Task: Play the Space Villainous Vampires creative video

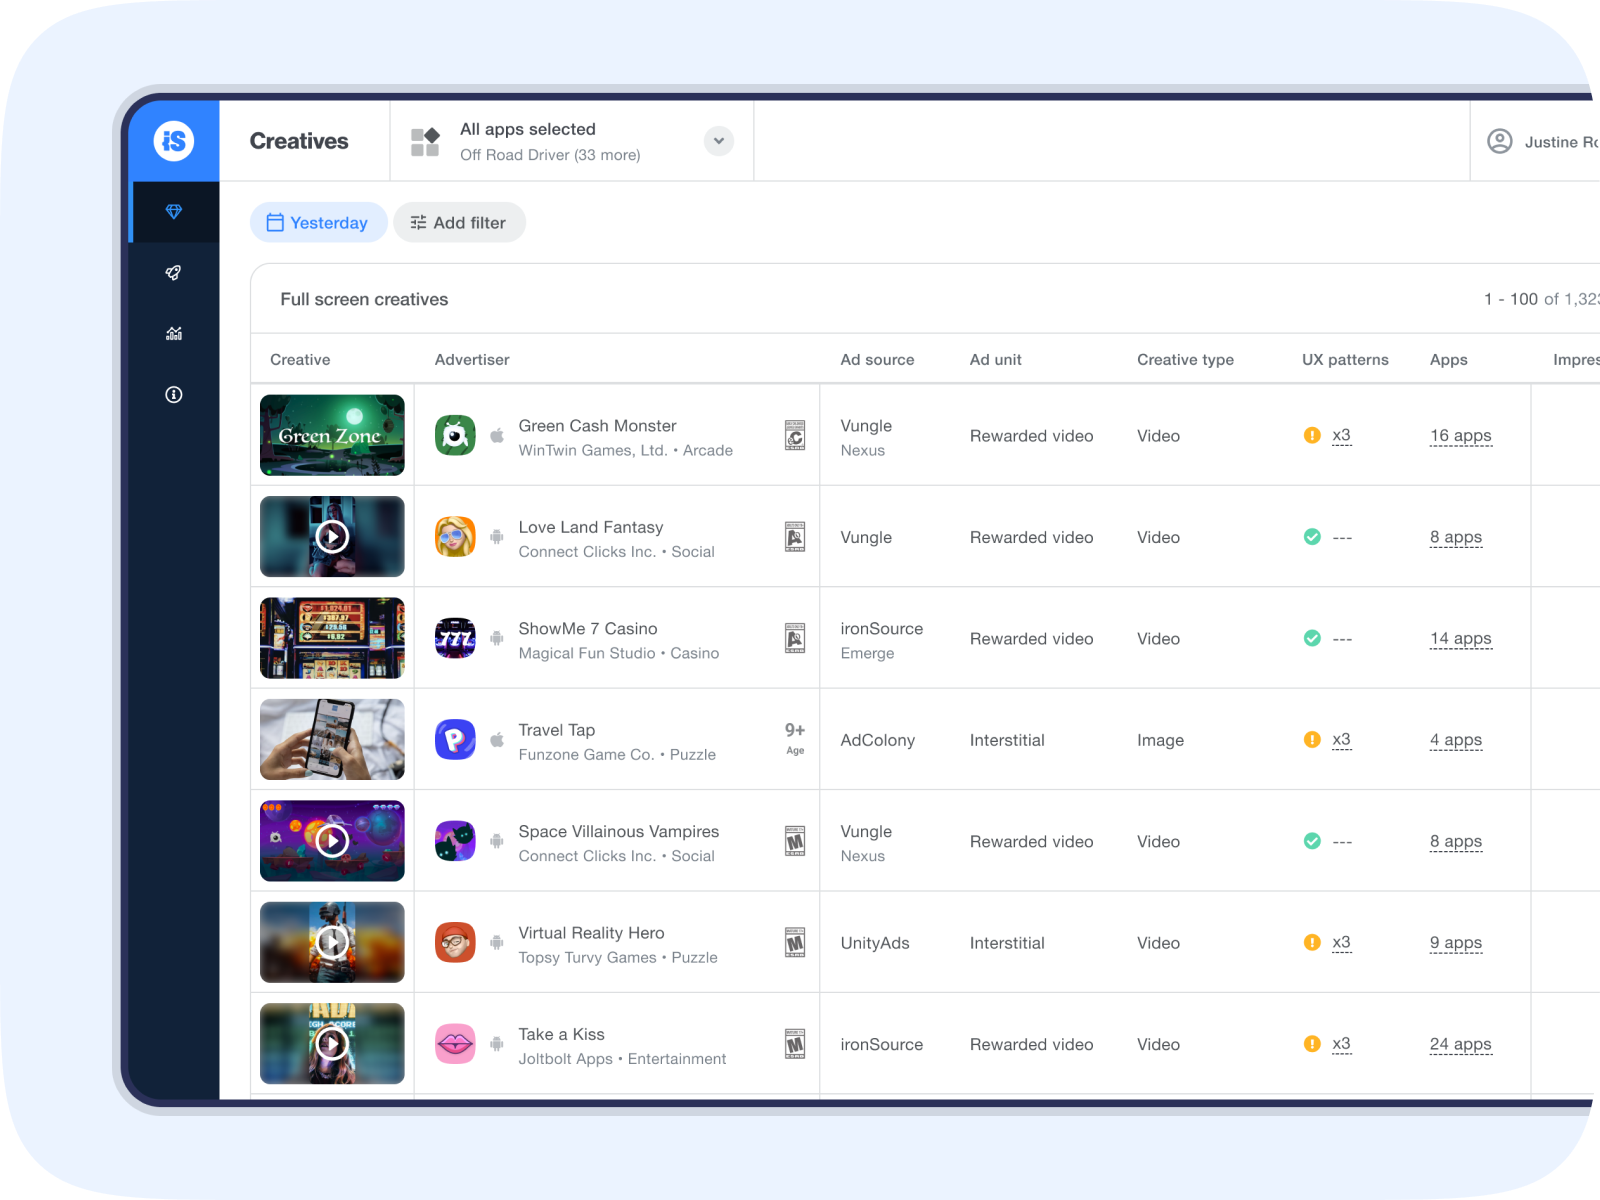Action: pos(332,841)
